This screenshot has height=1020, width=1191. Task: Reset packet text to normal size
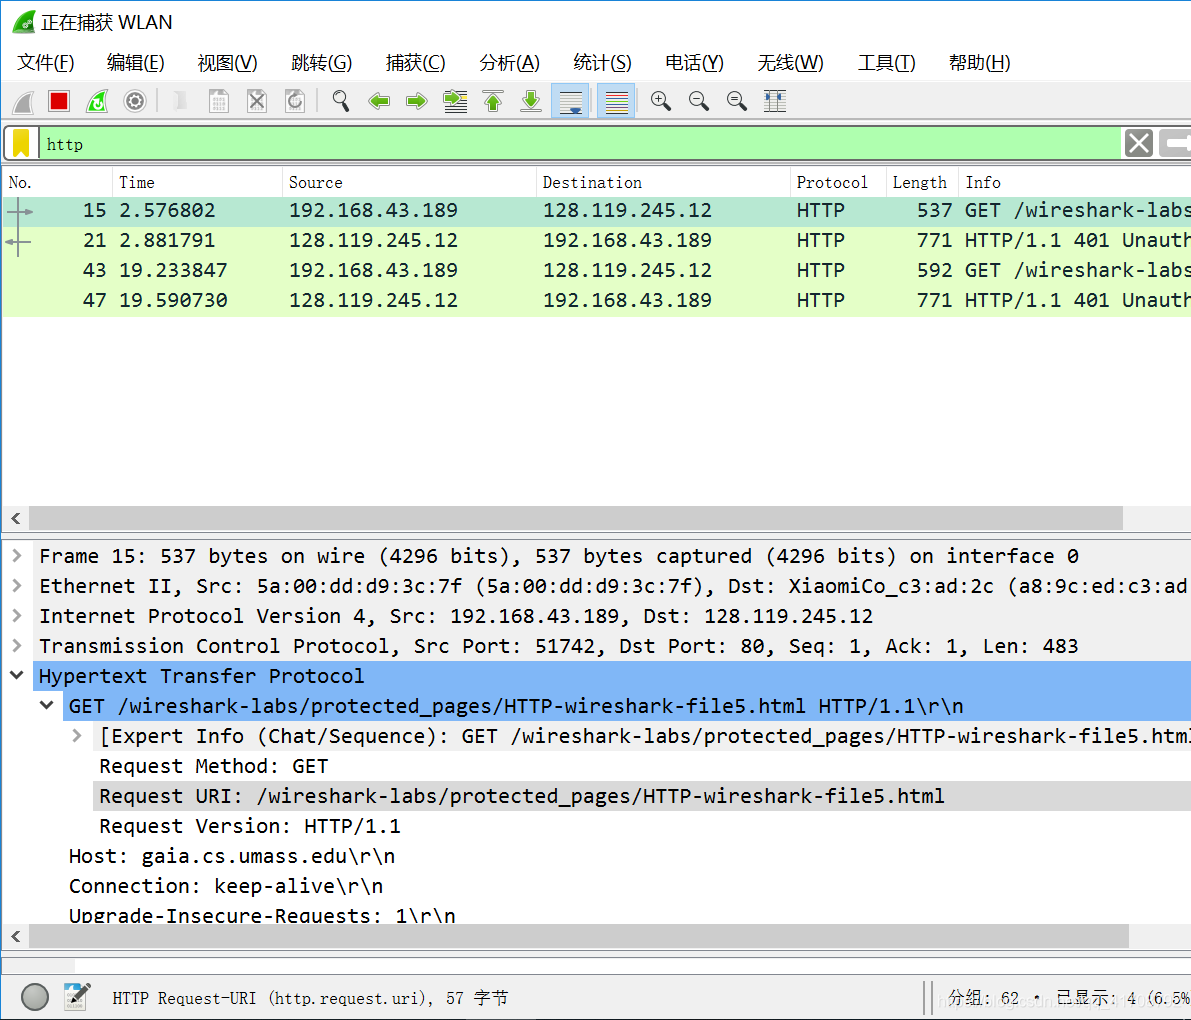737,101
